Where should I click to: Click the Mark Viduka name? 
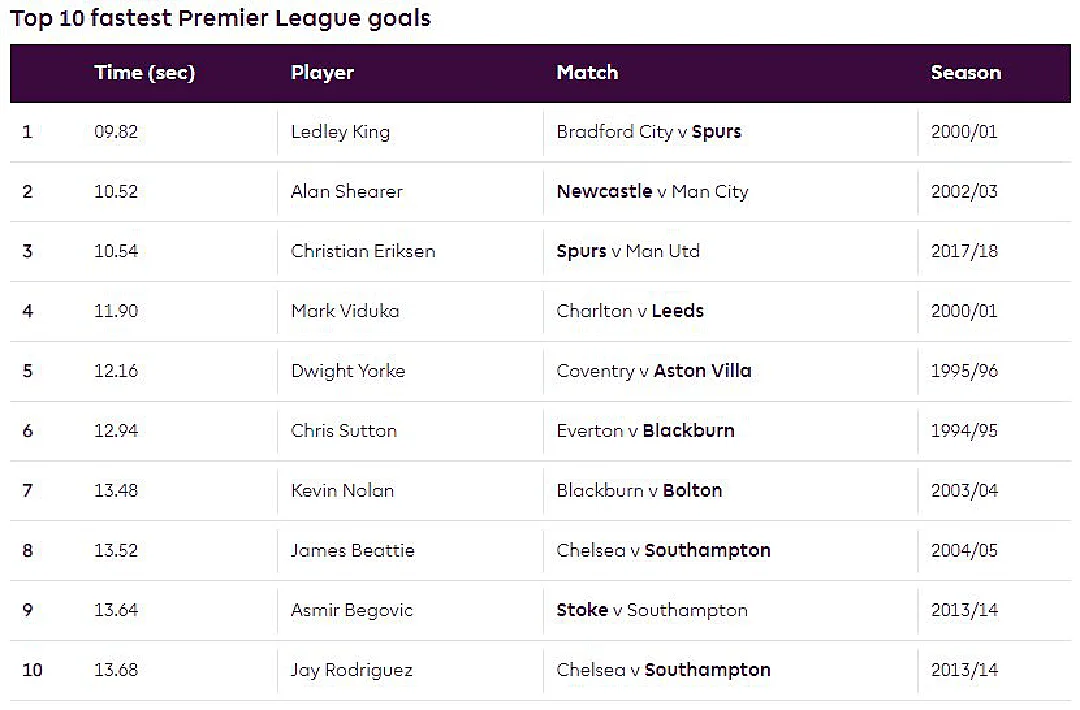pos(345,311)
